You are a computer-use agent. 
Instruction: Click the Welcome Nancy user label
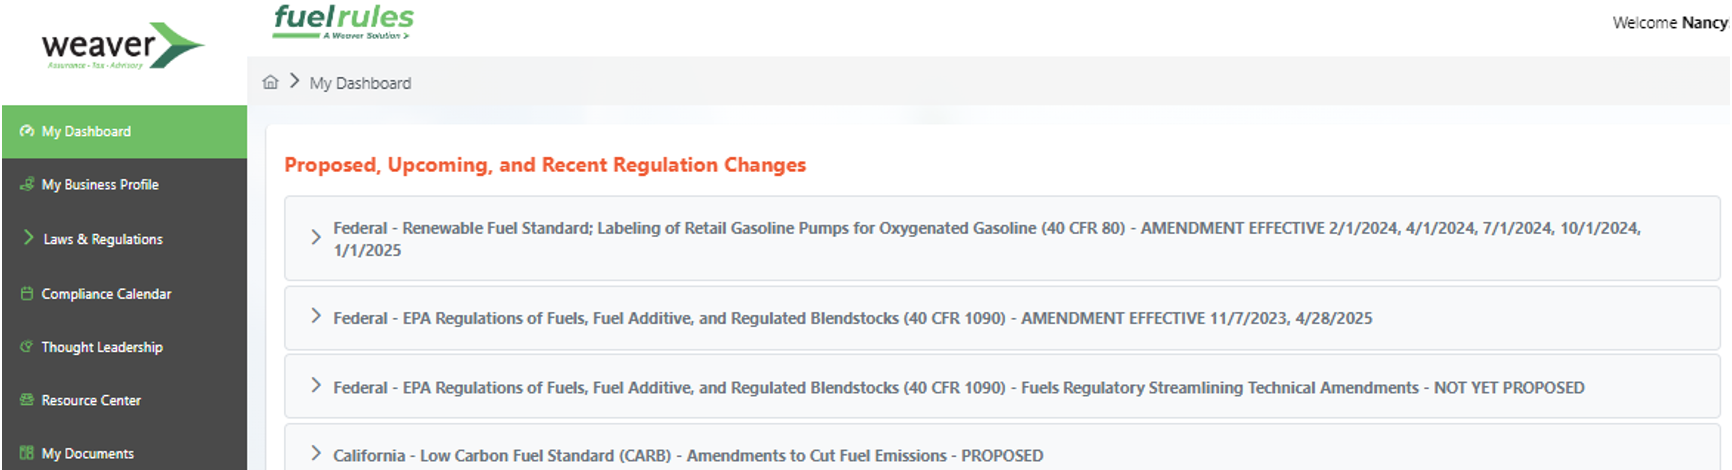(x=1669, y=22)
